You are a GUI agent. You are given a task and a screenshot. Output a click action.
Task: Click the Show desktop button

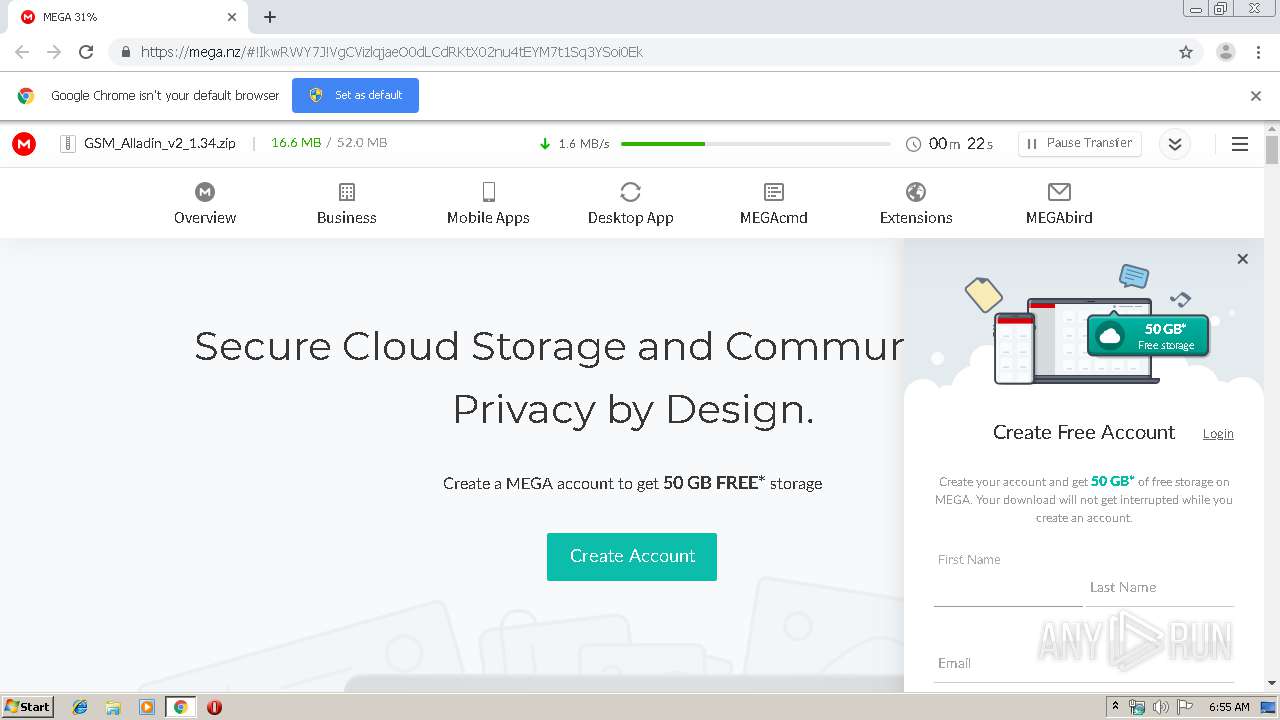[1269, 707]
